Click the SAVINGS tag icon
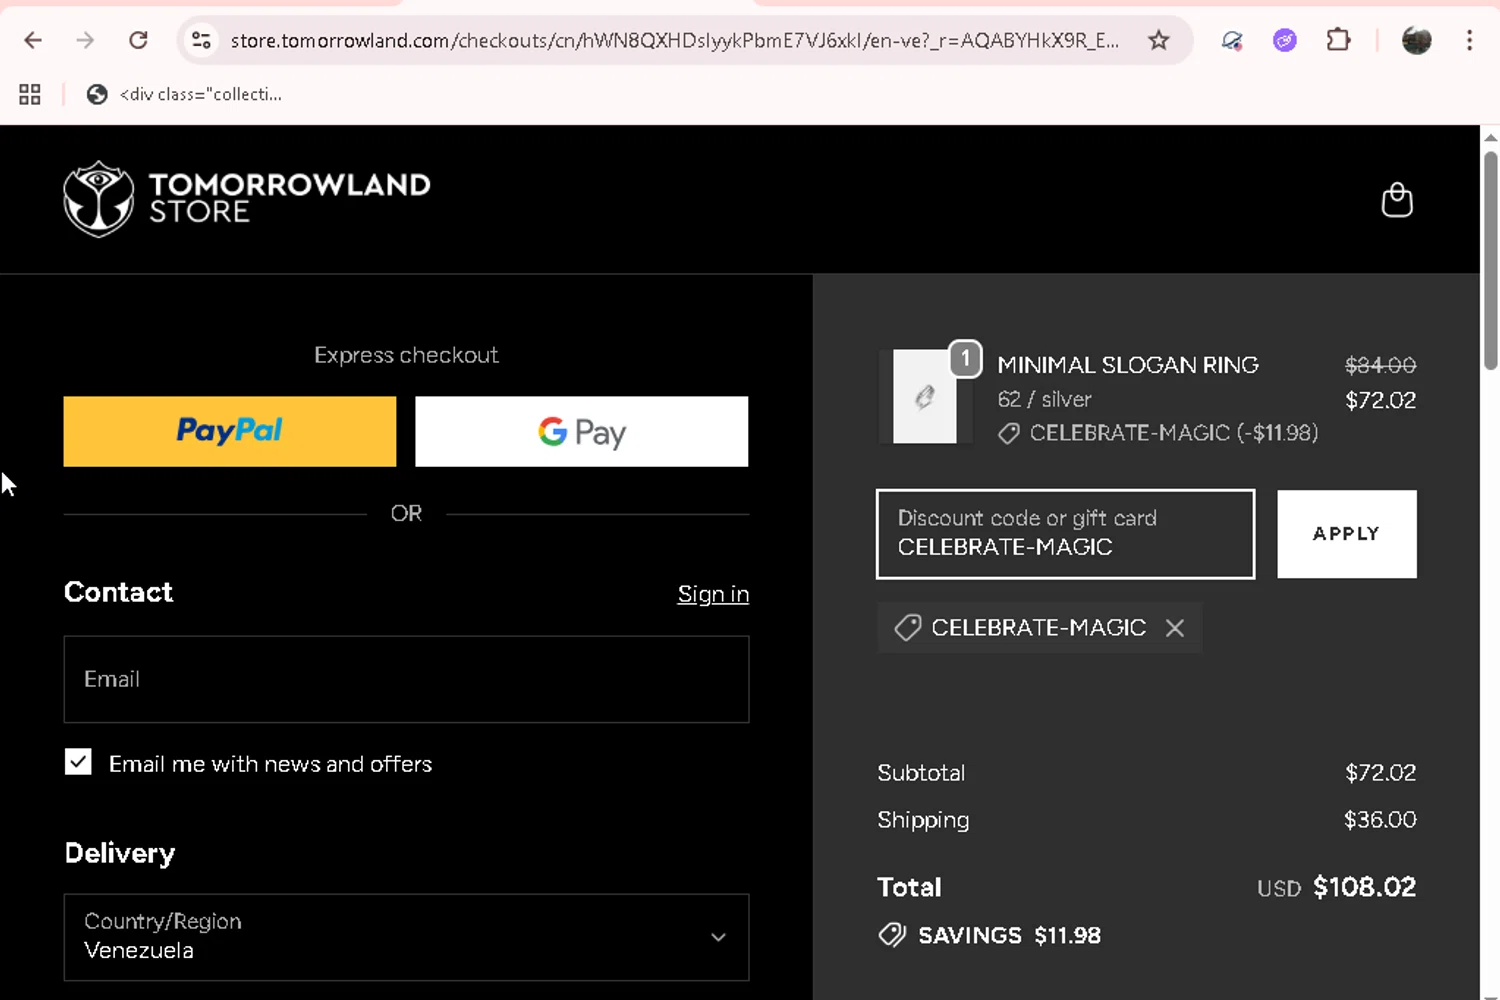The image size is (1500, 1000). point(892,935)
